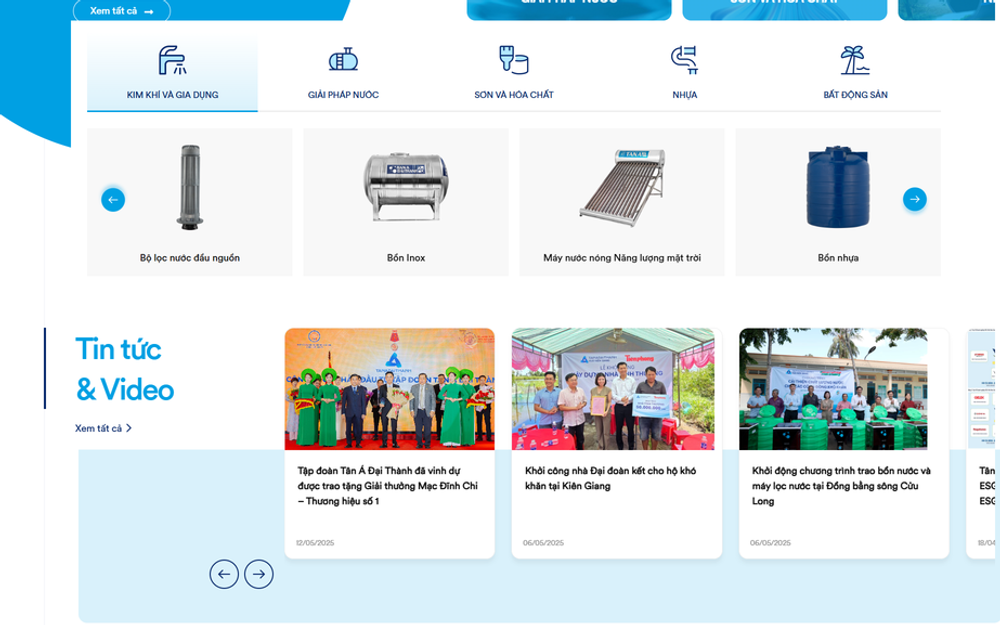This screenshot has height=625, width=1000.
Task: Go to next news slide arrow
Action: tap(258, 574)
